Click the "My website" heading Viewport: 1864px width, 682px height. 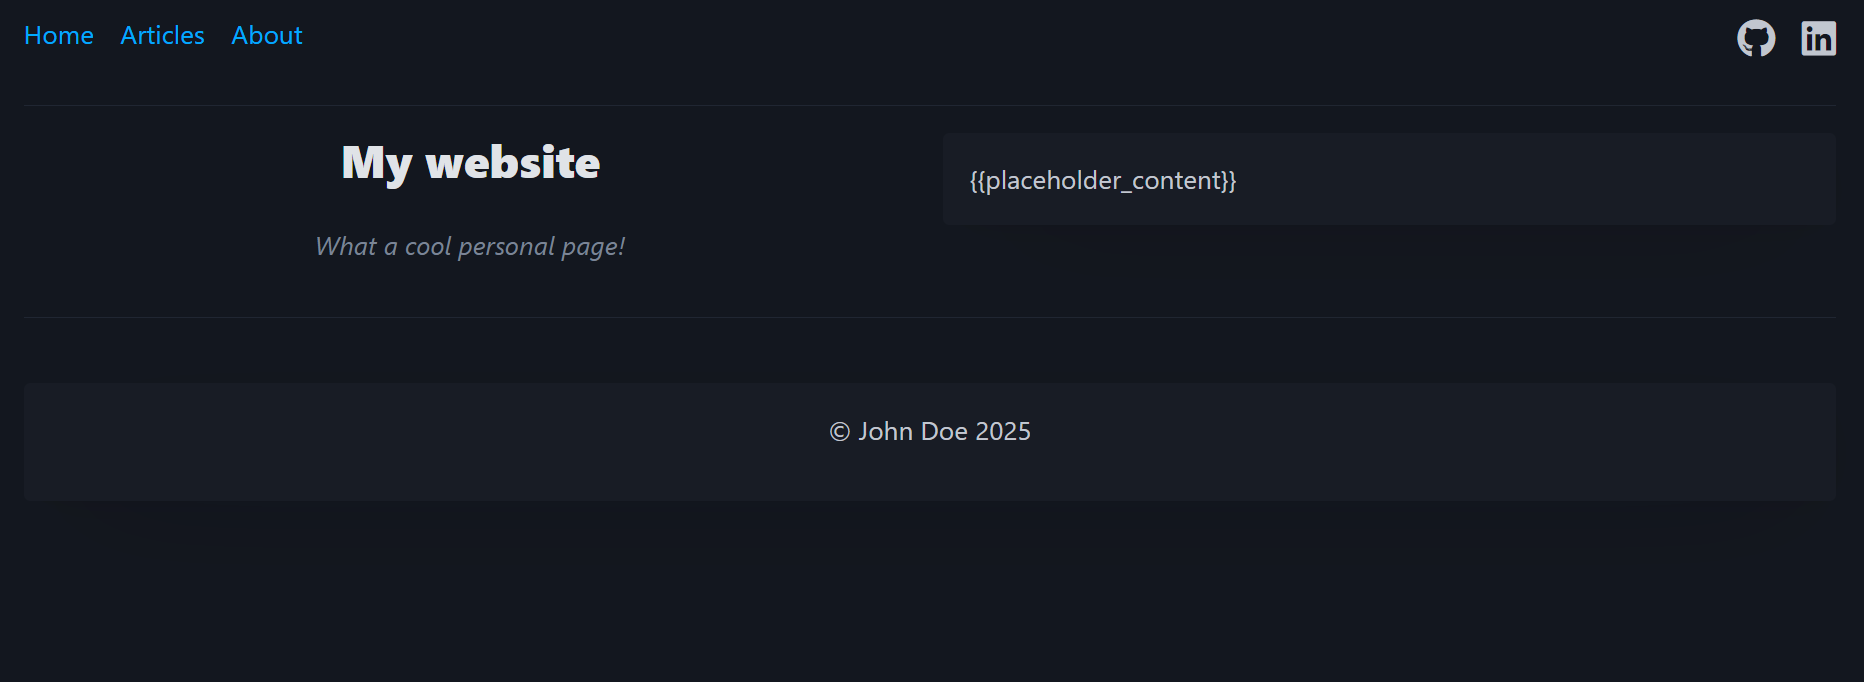[x=470, y=163]
